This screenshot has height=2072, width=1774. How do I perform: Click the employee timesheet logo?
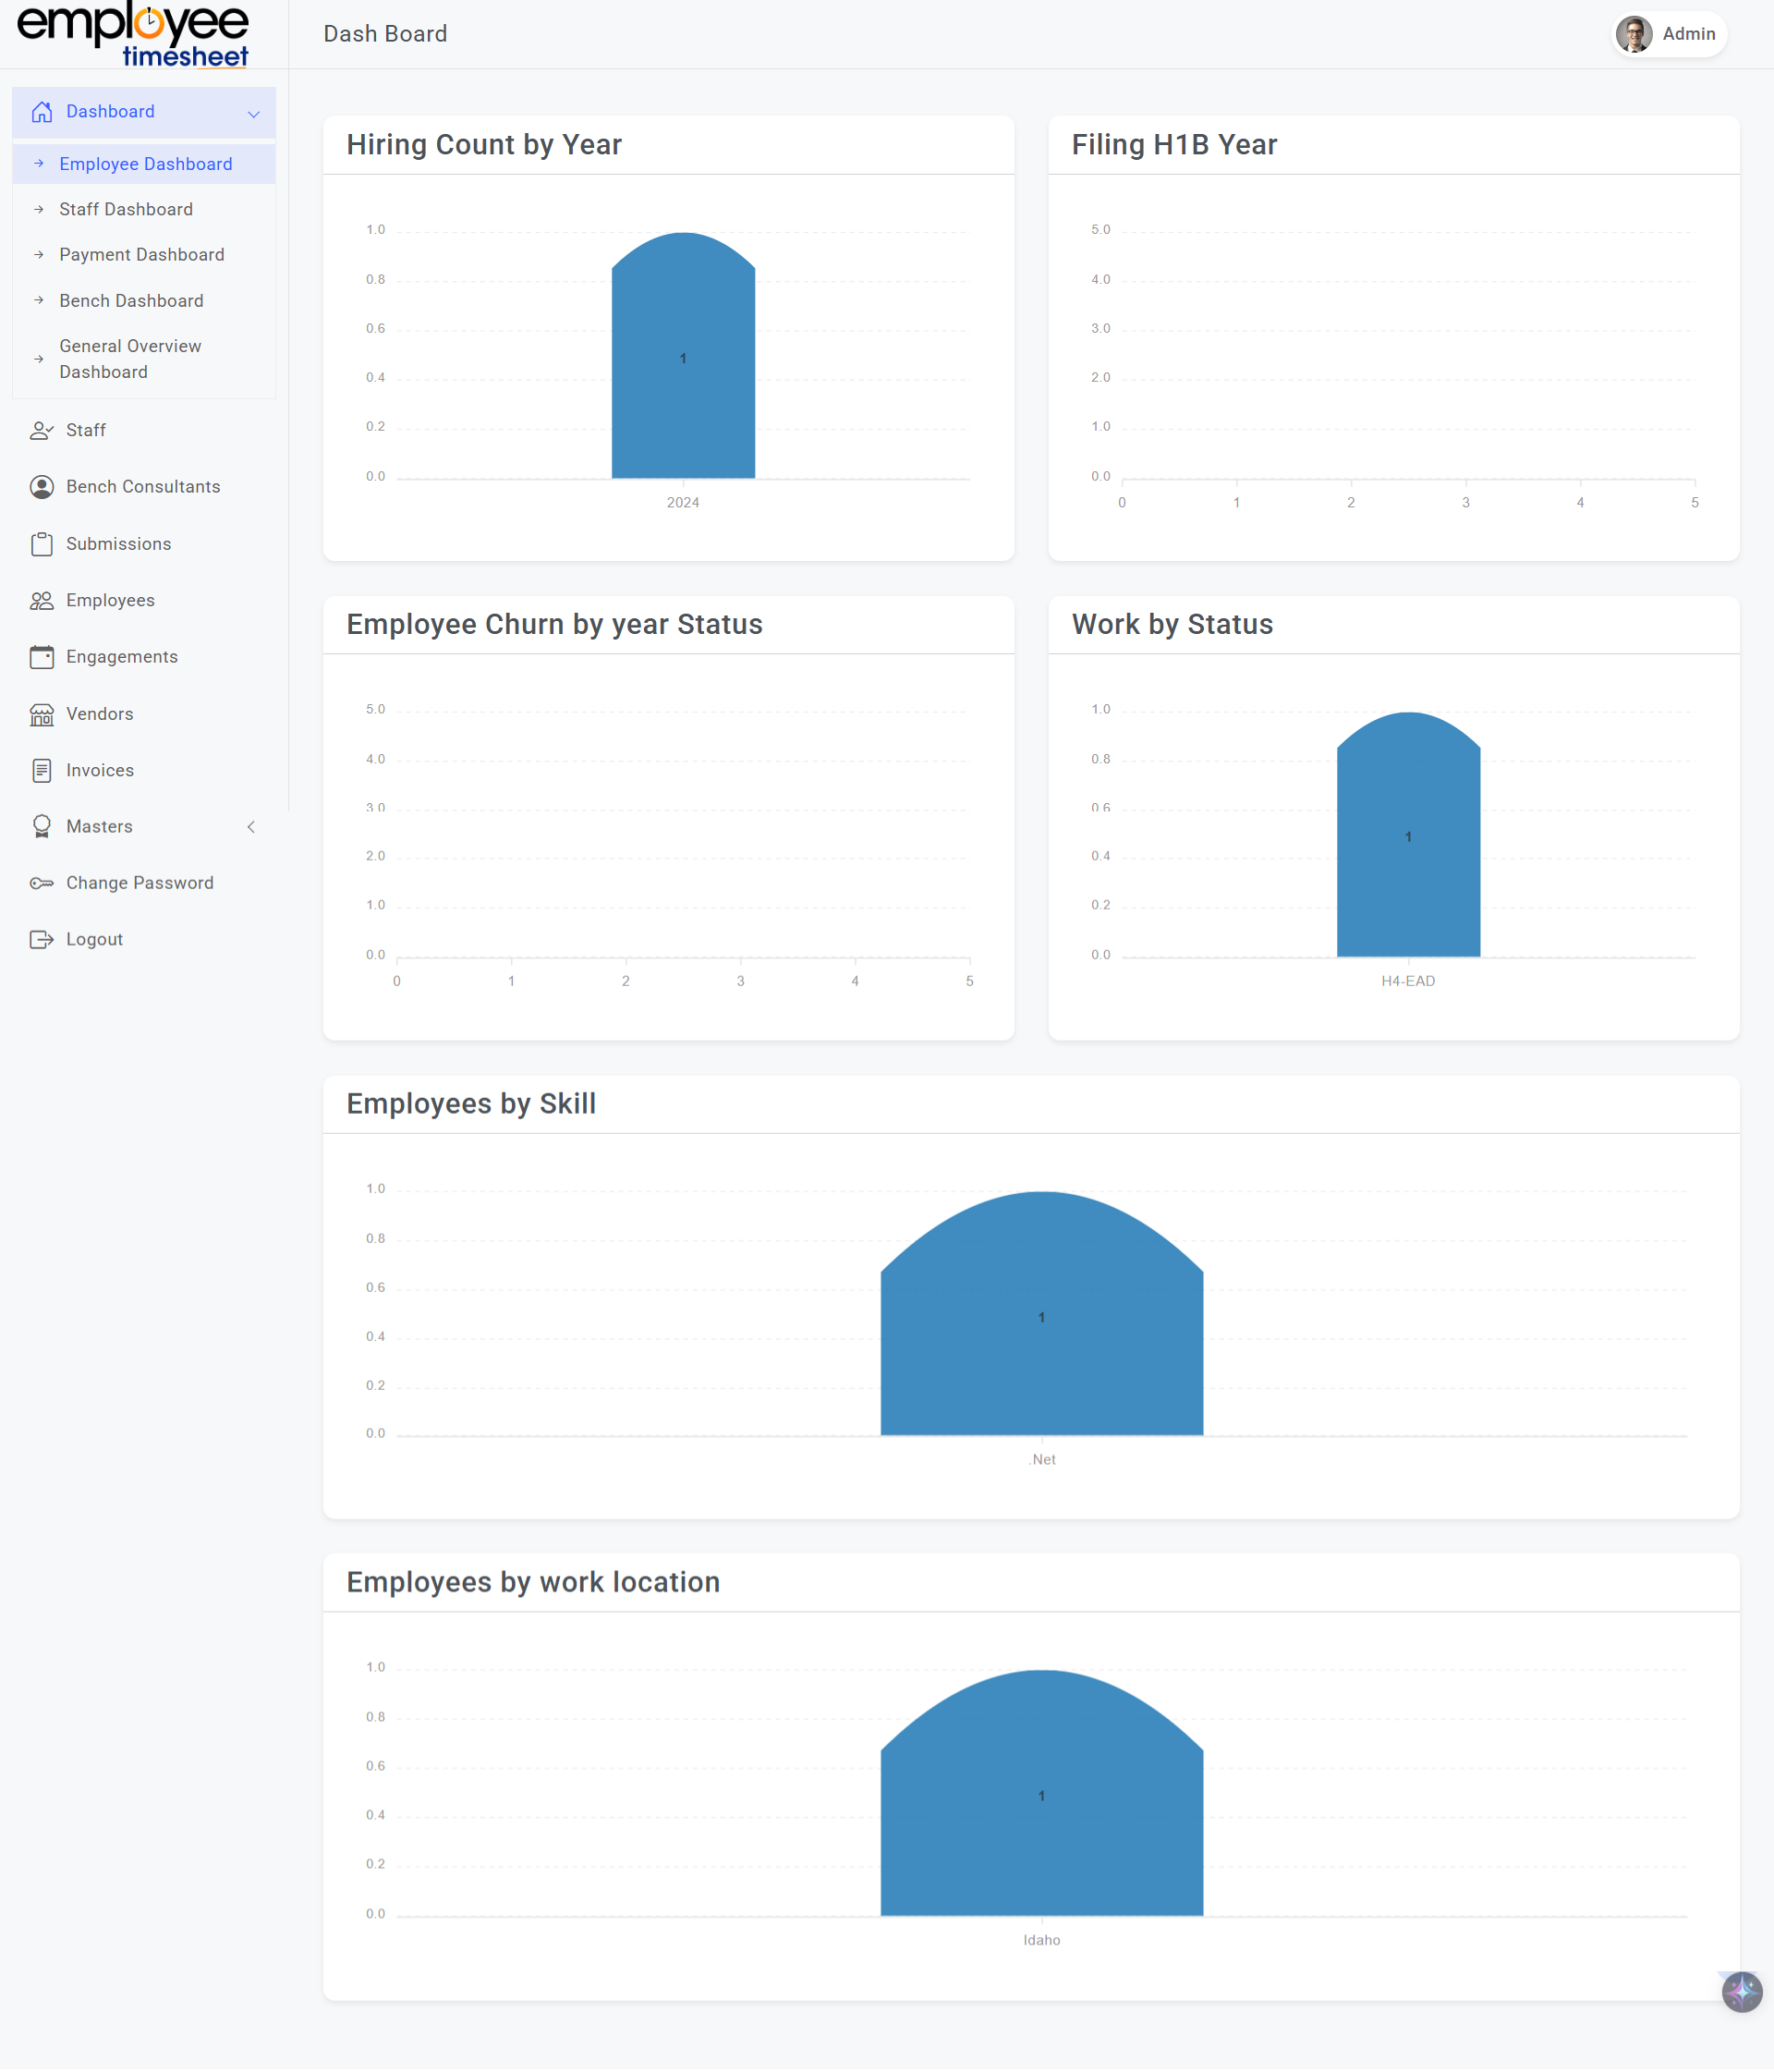tap(133, 35)
